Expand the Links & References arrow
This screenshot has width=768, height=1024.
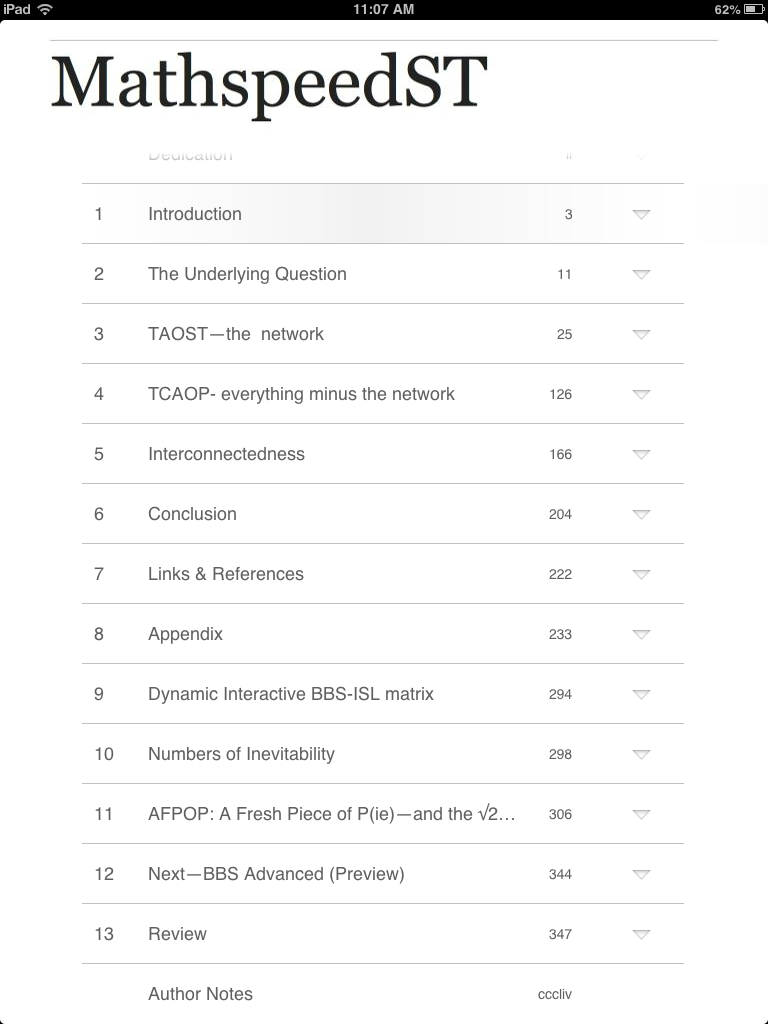(x=642, y=574)
